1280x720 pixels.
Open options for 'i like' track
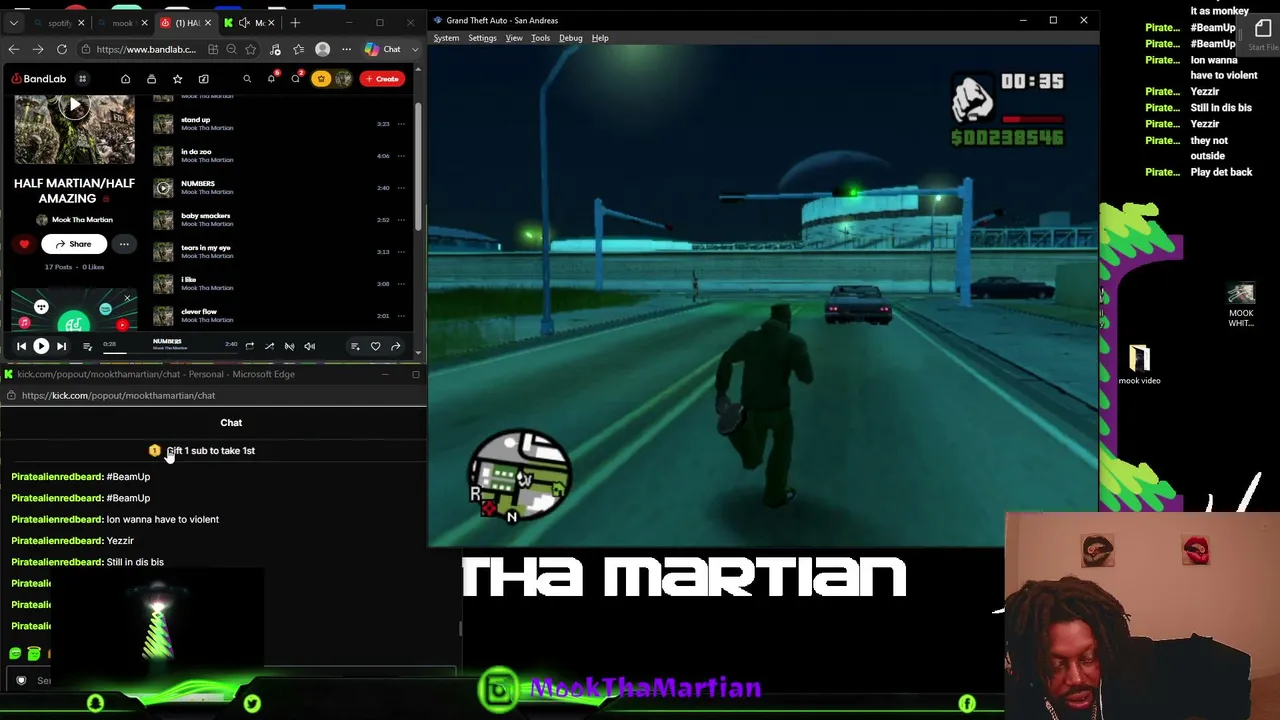coord(401,284)
